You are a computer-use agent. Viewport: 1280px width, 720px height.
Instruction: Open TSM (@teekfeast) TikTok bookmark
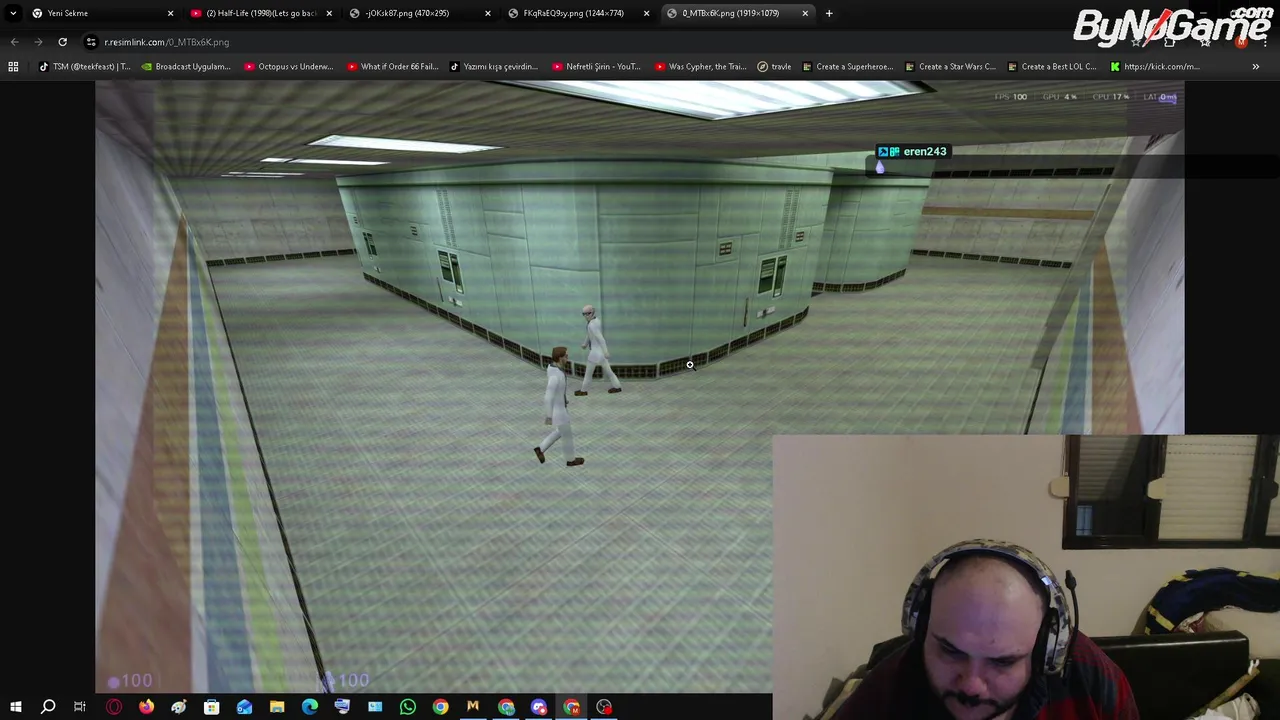[x=84, y=67]
